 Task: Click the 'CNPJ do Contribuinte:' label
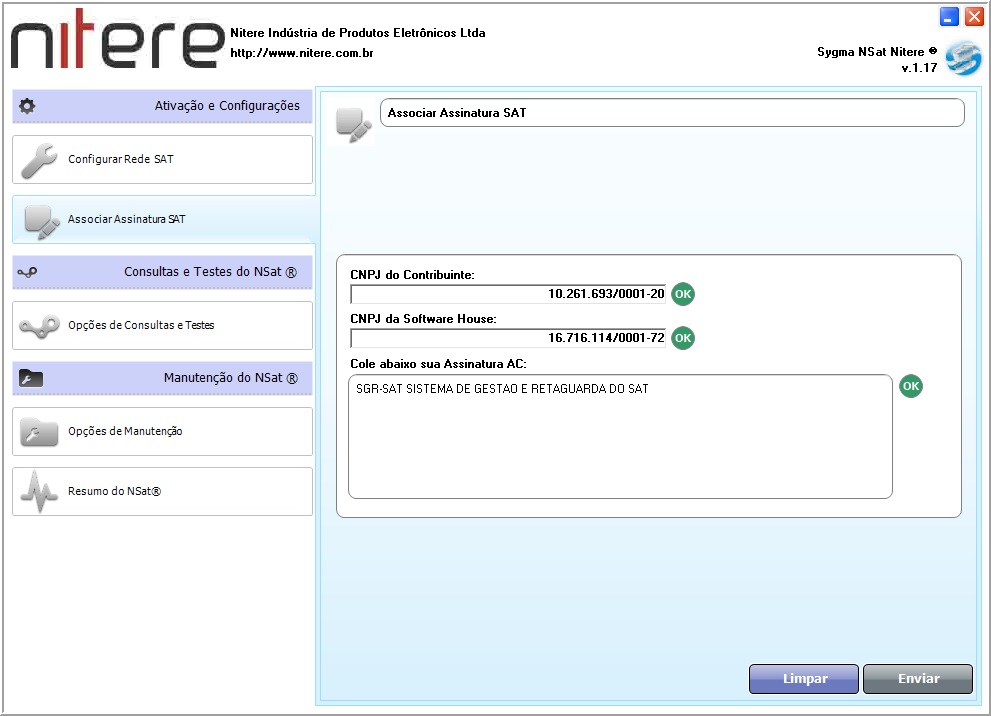click(x=412, y=275)
